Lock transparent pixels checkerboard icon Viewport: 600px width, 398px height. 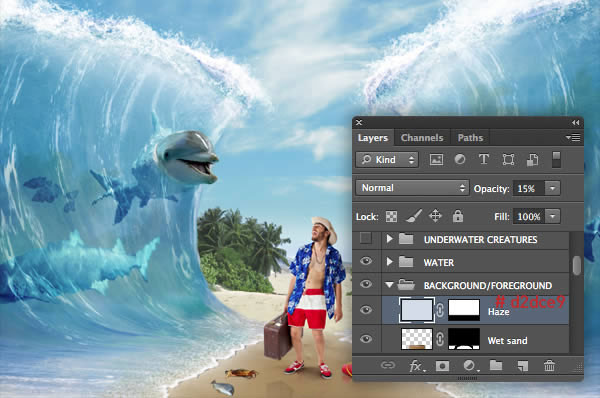(391, 217)
